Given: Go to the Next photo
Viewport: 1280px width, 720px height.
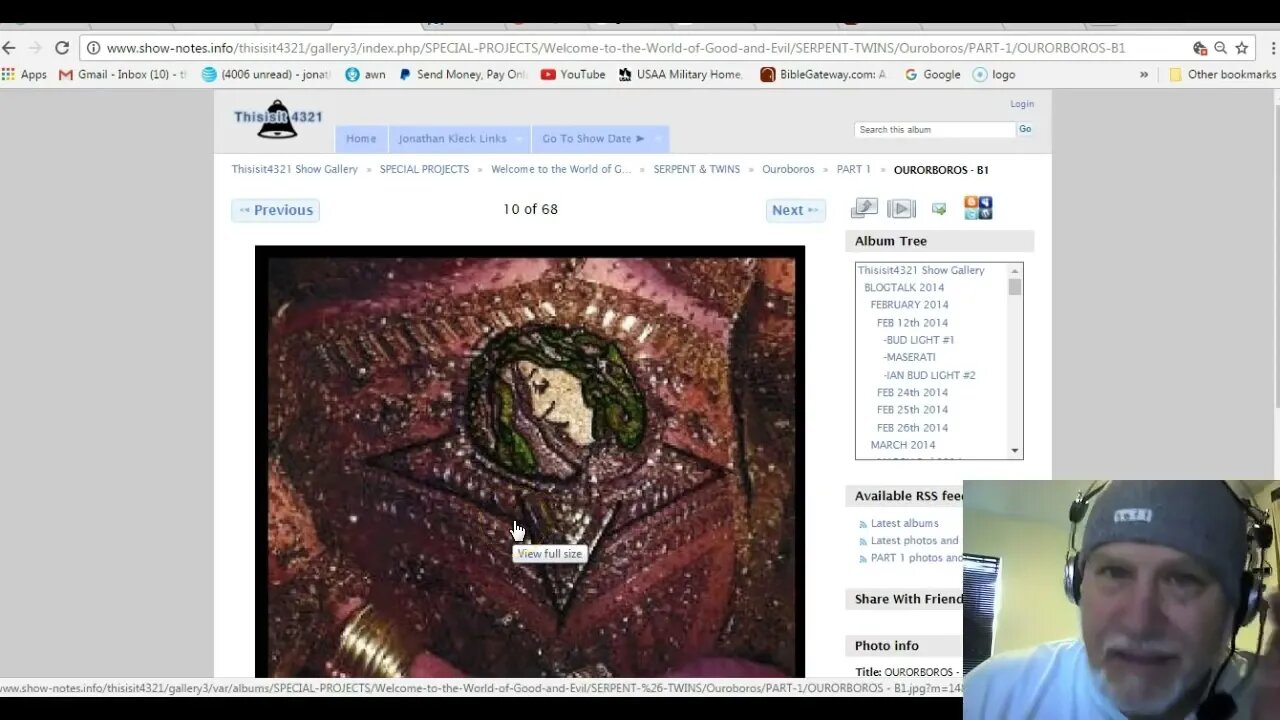Looking at the screenshot, I should pyautogui.click(x=796, y=210).
